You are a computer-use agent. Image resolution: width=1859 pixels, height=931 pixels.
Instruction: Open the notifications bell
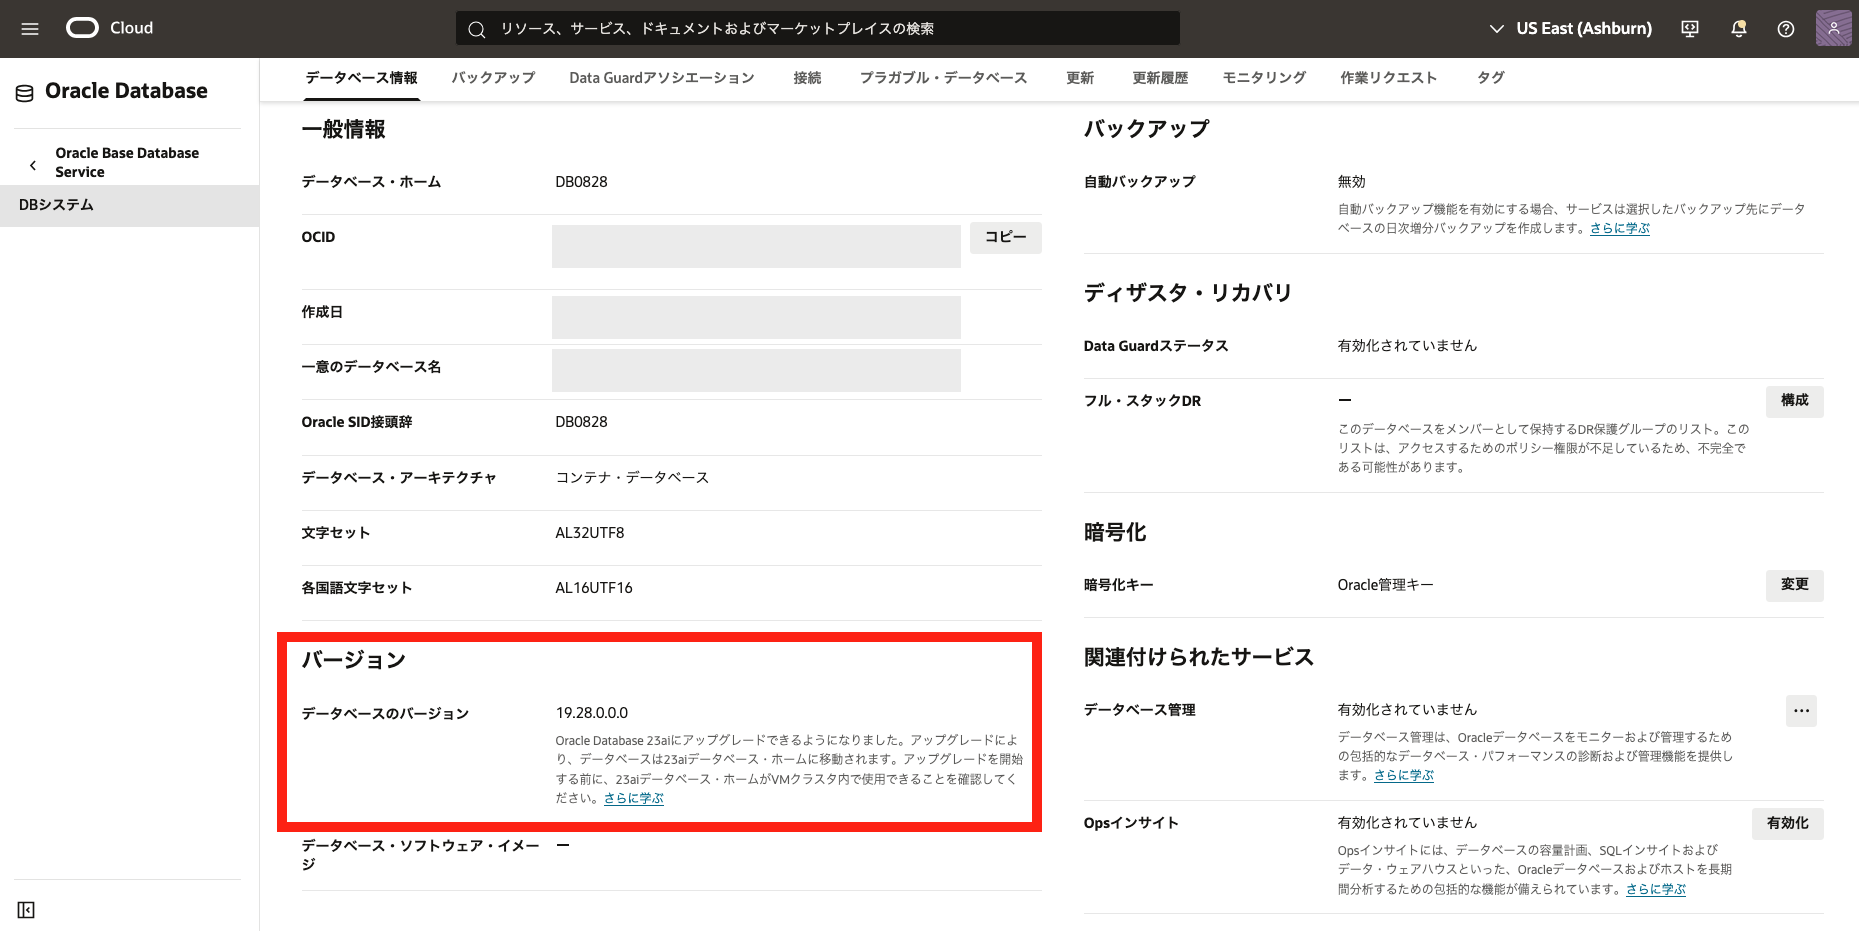(x=1738, y=29)
